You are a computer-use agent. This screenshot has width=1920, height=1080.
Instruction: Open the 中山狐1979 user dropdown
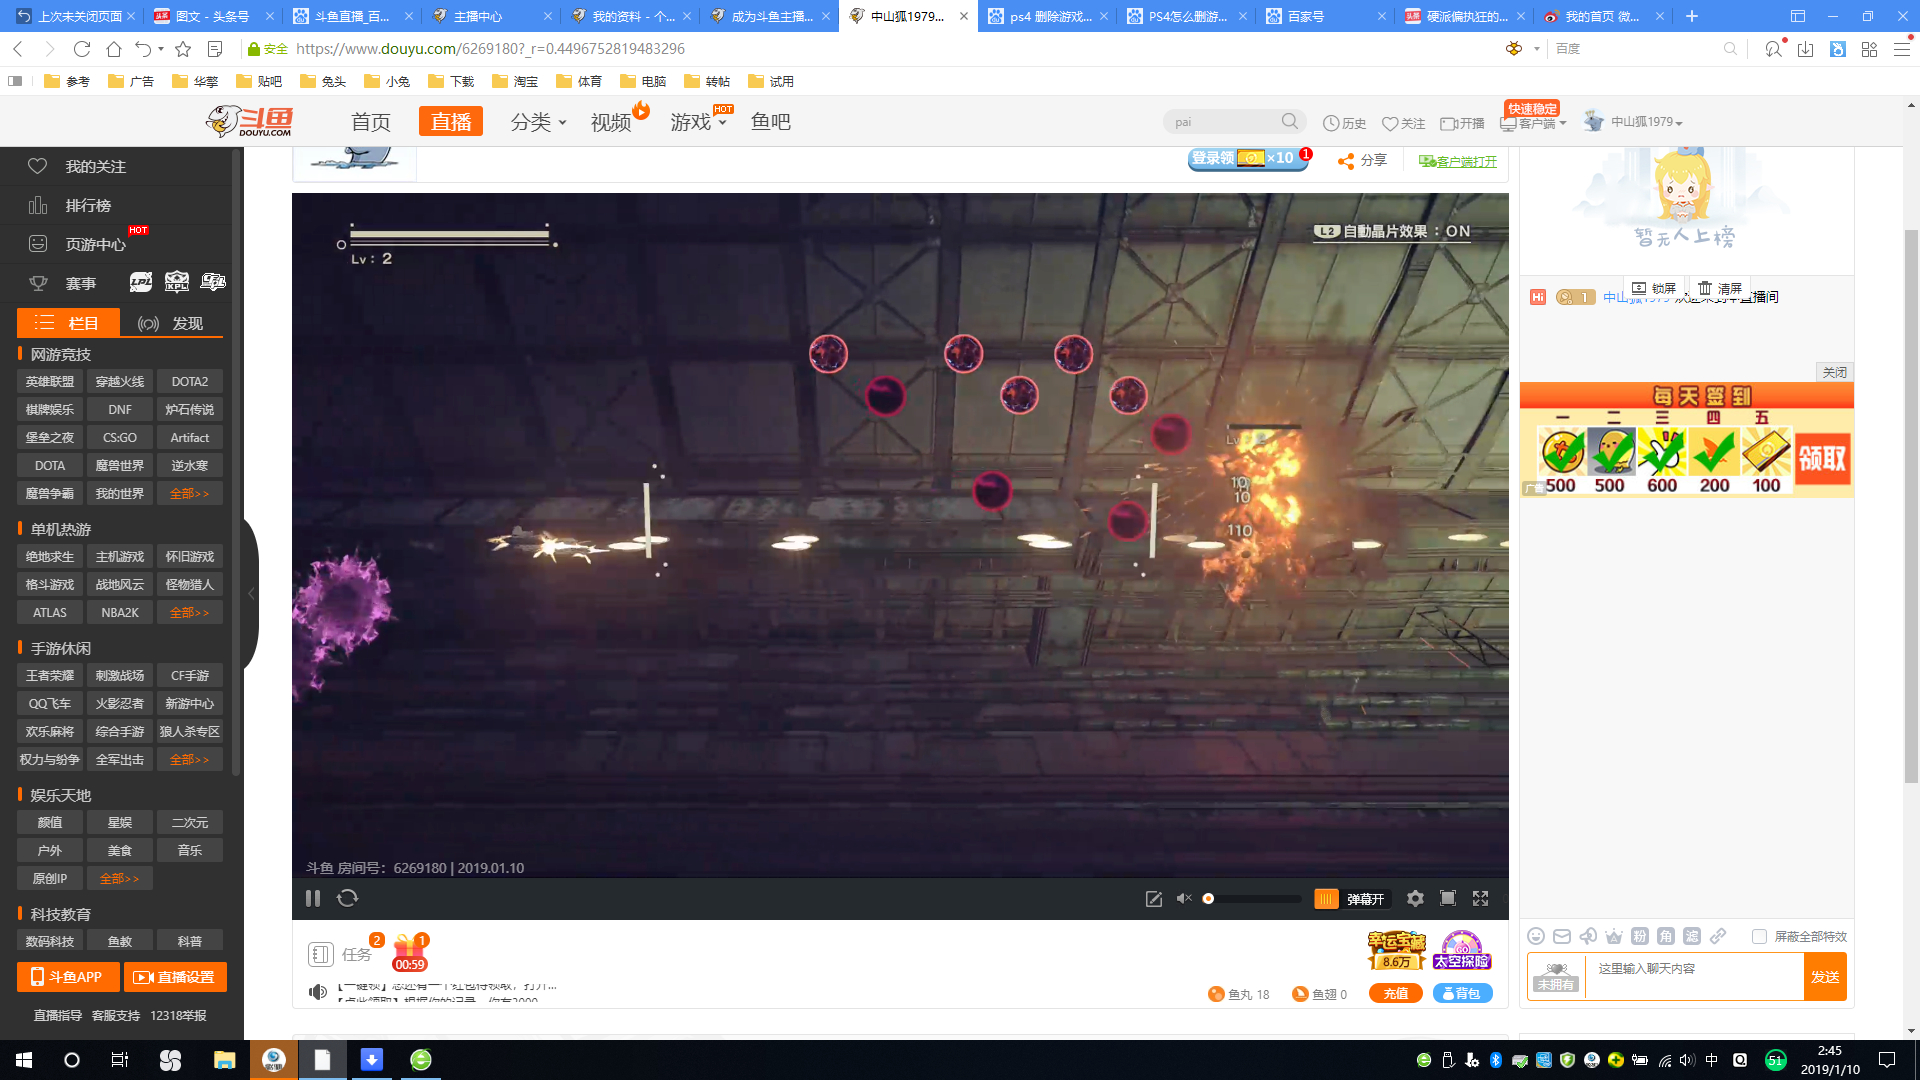coord(1645,122)
